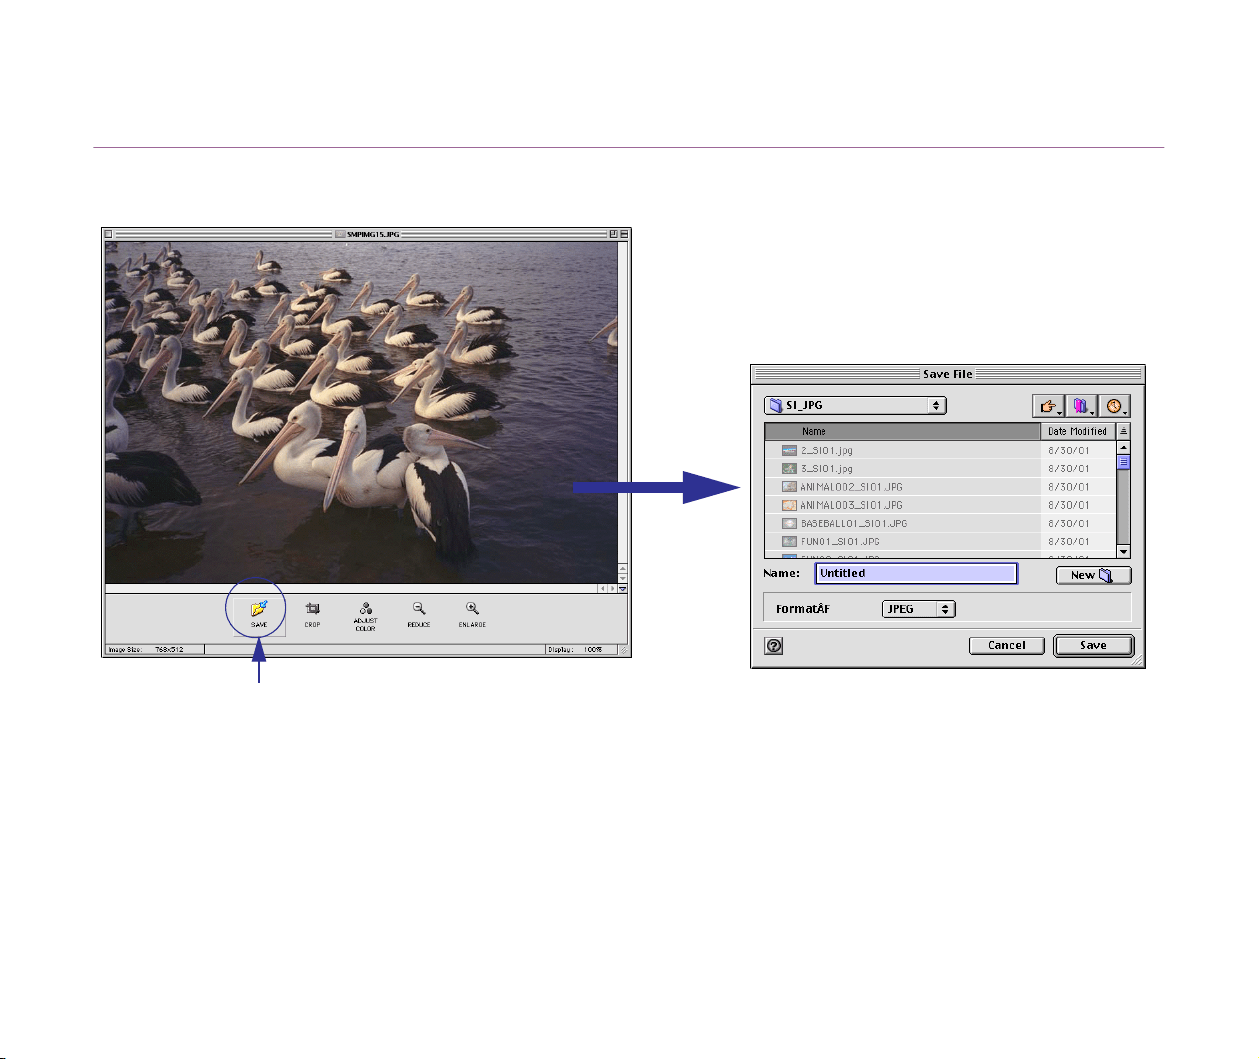
Task: Click thumbnail icon of ANIMAL003_SI01.JPG
Action: pos(789,505)
